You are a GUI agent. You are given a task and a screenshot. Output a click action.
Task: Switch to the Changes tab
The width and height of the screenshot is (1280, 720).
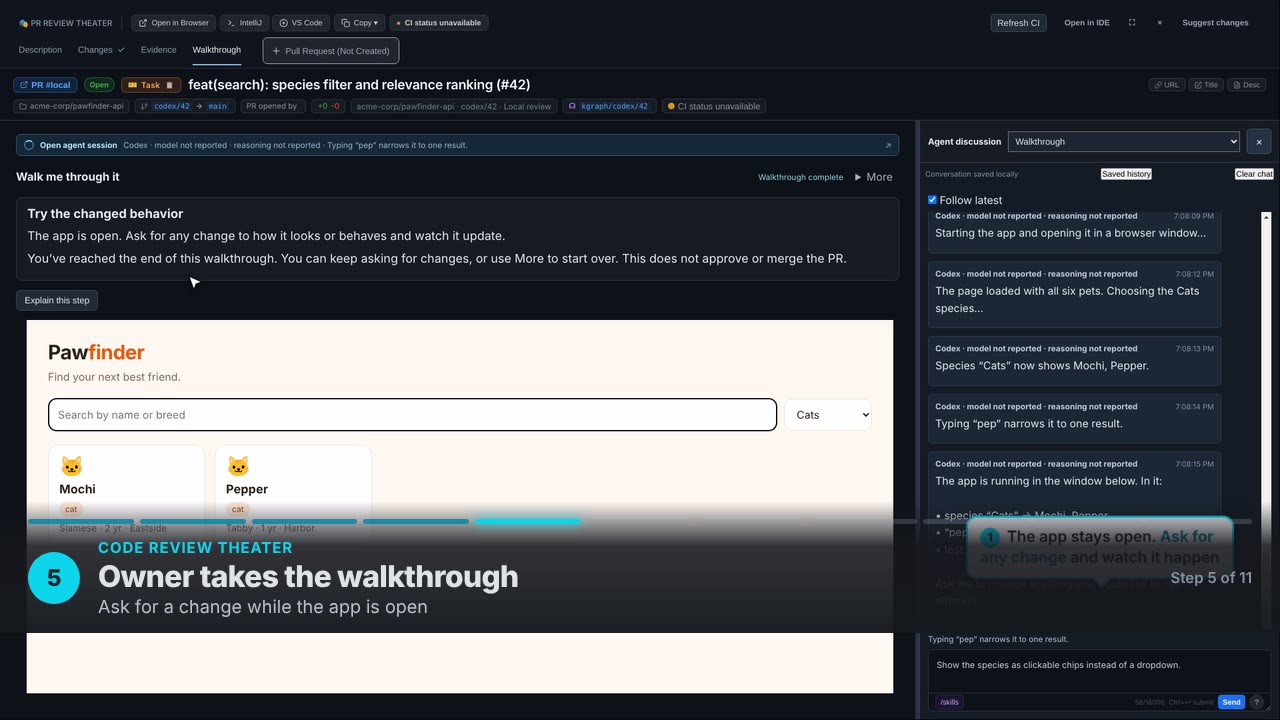(101, 50)
